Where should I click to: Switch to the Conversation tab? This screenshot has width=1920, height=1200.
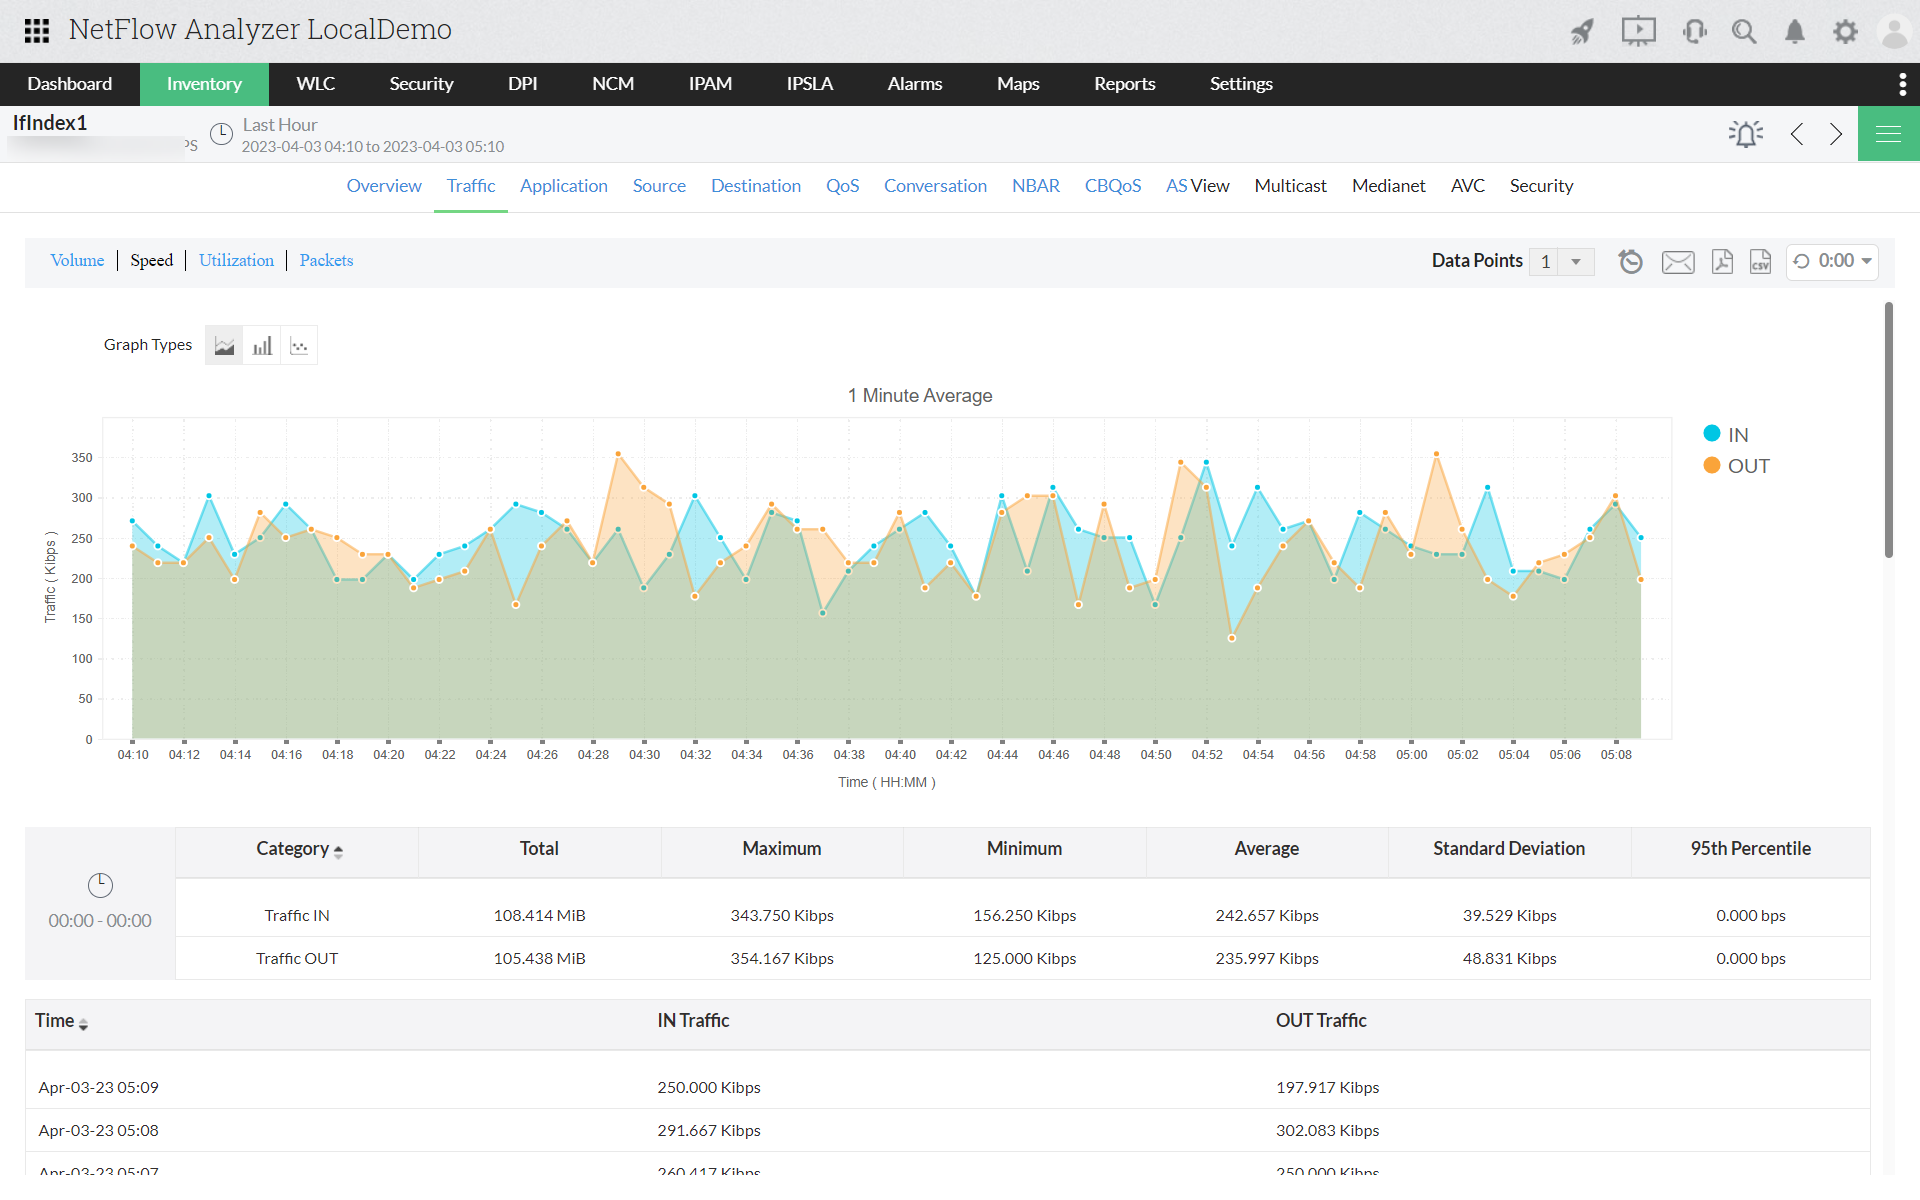(x=935, y=186)
